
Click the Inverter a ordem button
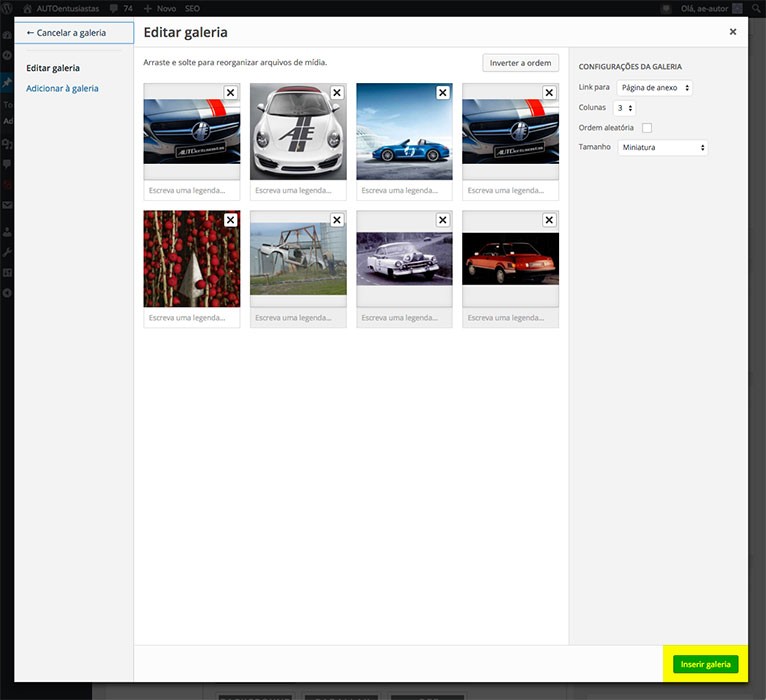pos(520,63)
